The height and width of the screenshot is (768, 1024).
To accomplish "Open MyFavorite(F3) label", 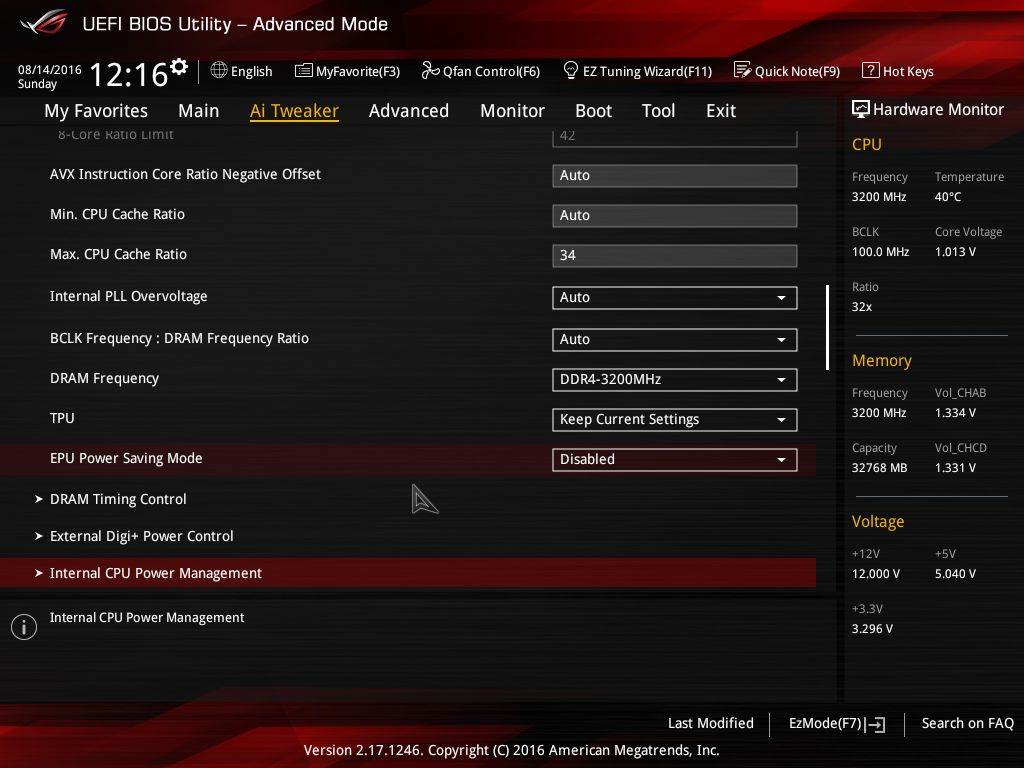I will click(358, 71).
